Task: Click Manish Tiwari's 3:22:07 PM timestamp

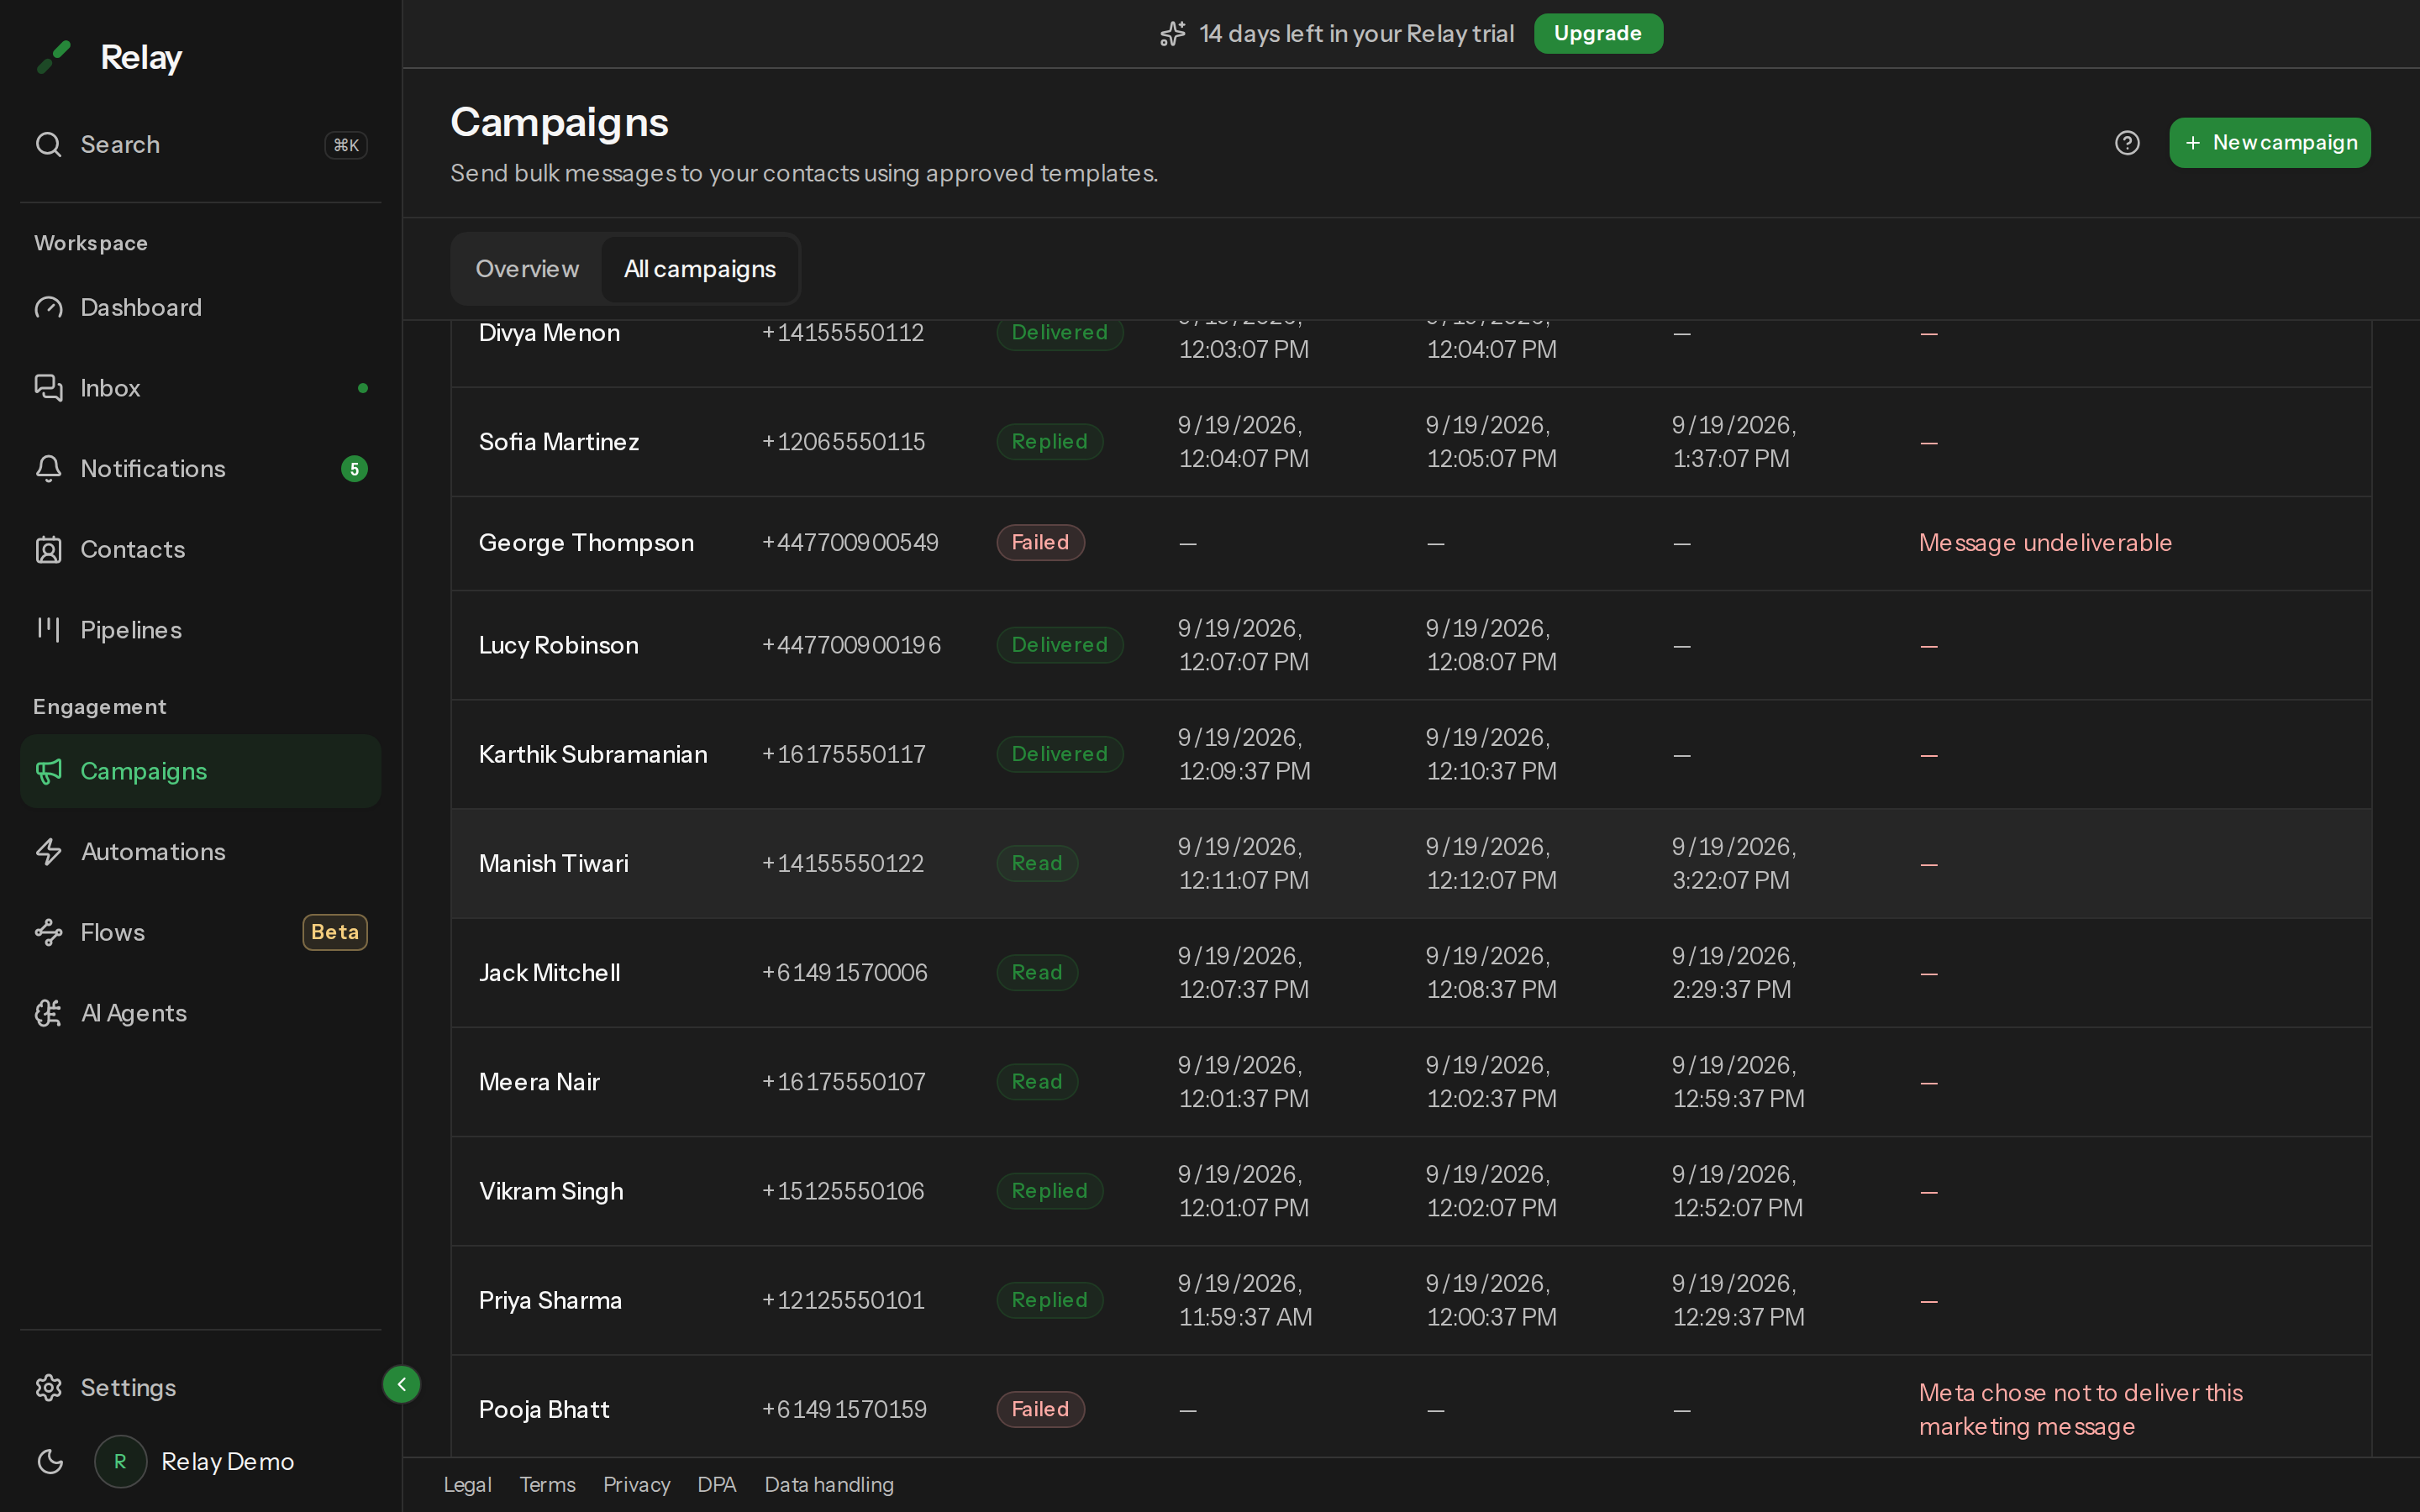Action: [1734, 863]
